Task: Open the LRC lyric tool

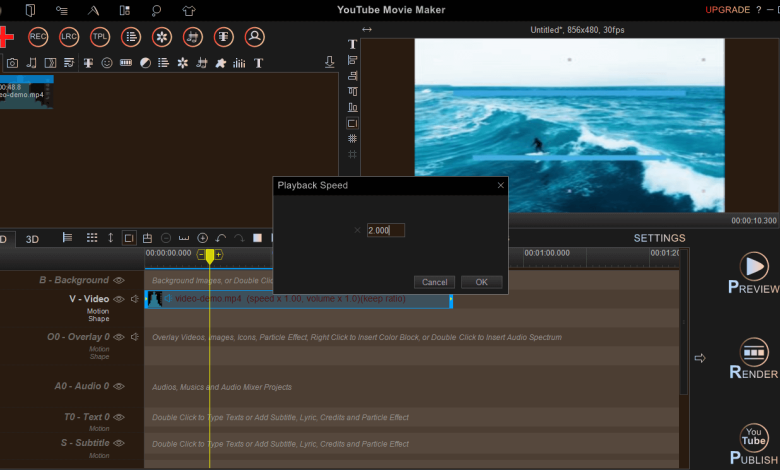Action: pos(69,37)
